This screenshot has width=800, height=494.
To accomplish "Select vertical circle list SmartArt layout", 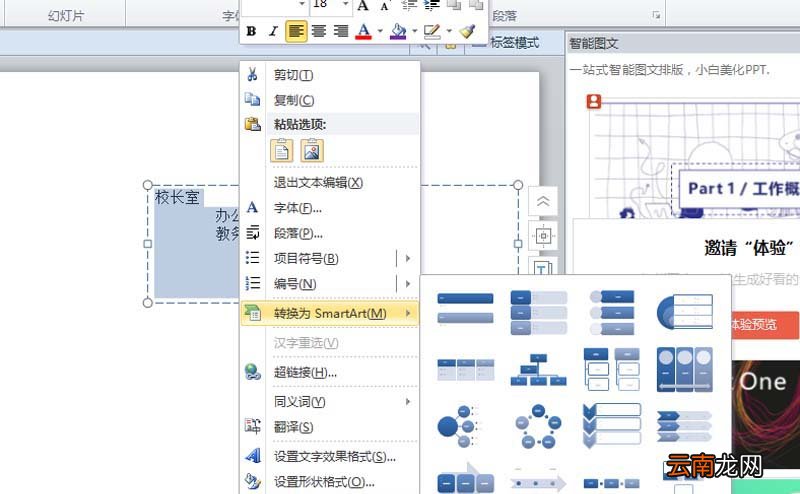I will [612, 312].
